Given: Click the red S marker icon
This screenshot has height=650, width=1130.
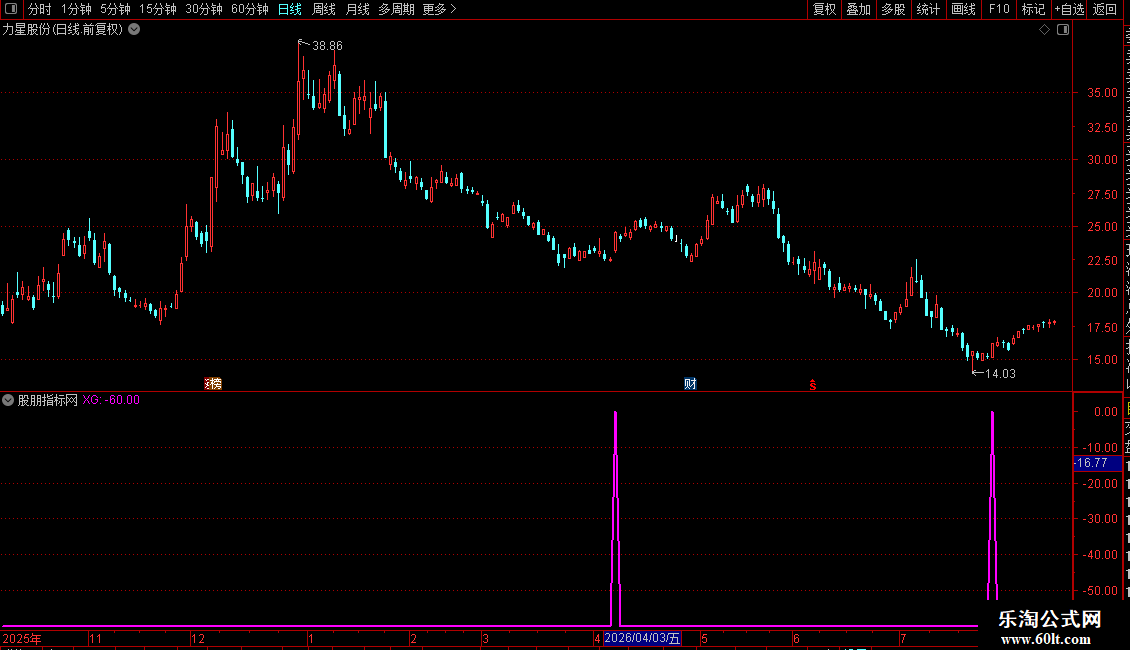Looking at the screenshot, I should coord(812,385).
